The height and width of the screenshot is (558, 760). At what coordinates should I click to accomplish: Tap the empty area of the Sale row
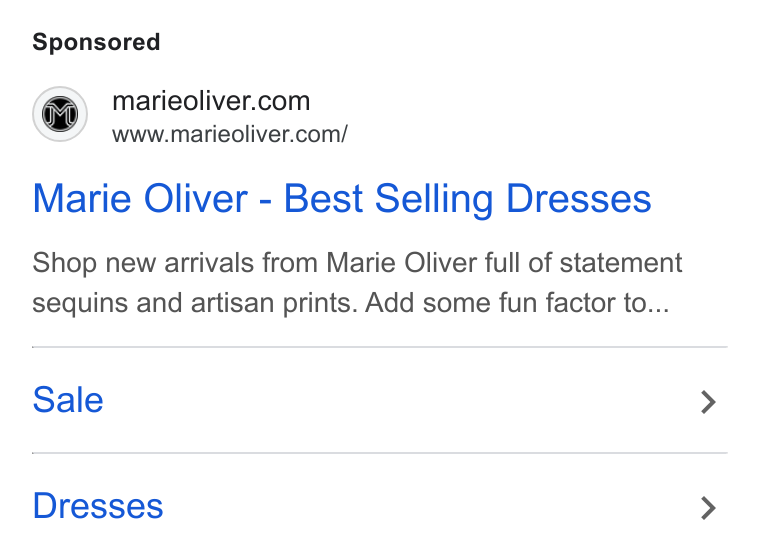click(402, 401)
